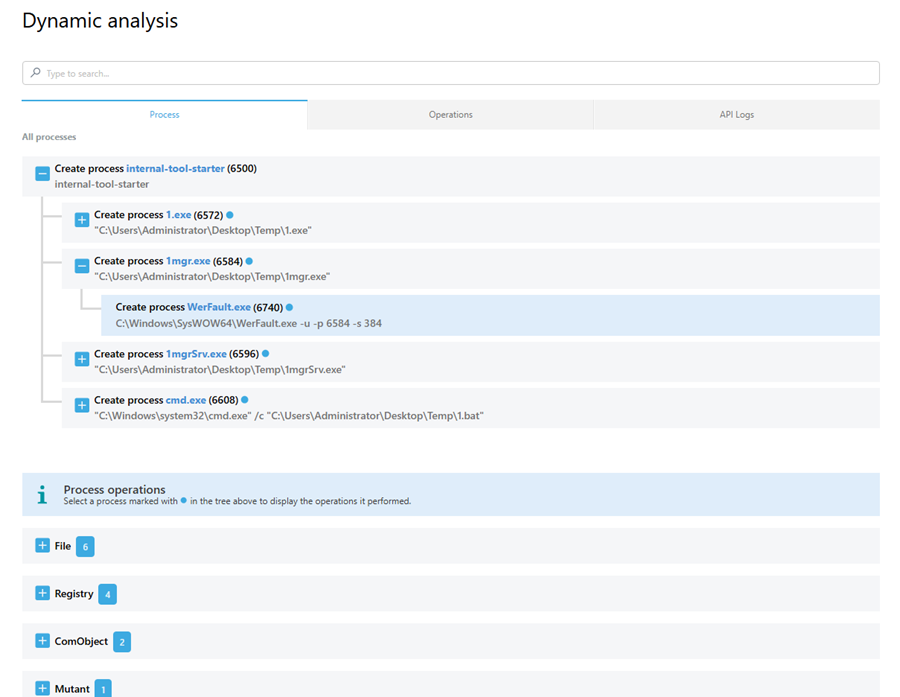Screen dimensions: 900x697
Task: Click the magnifier search icon
Action: click(36, 73)
